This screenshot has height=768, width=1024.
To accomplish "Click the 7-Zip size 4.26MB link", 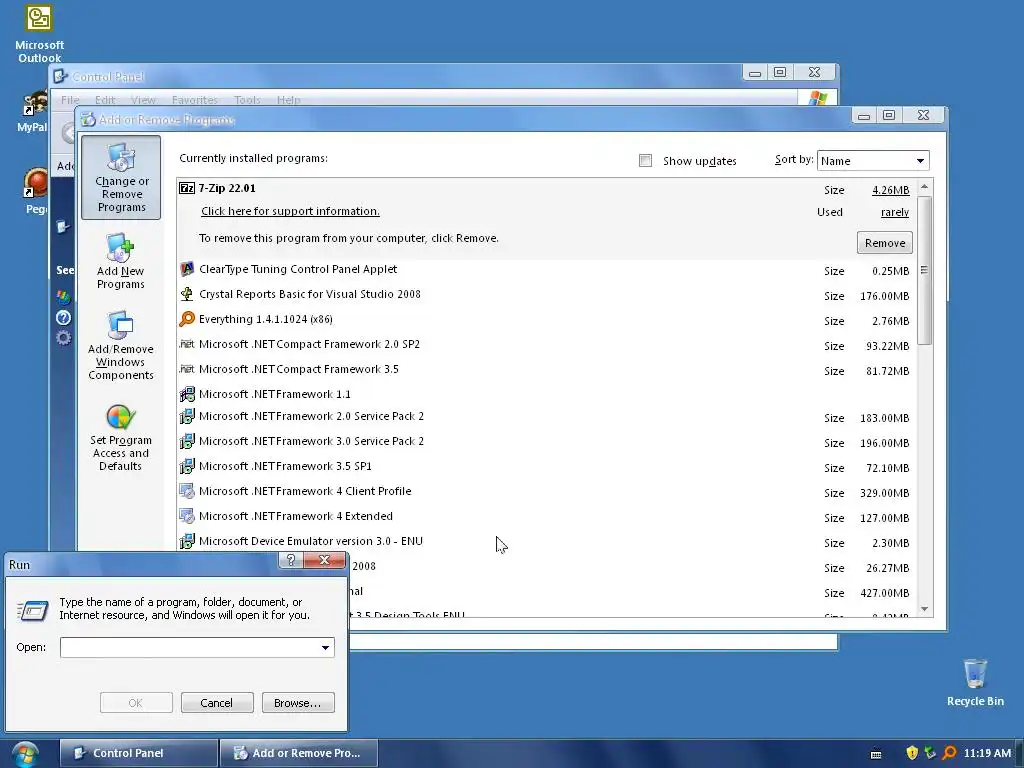I will [x=891, y=190].
